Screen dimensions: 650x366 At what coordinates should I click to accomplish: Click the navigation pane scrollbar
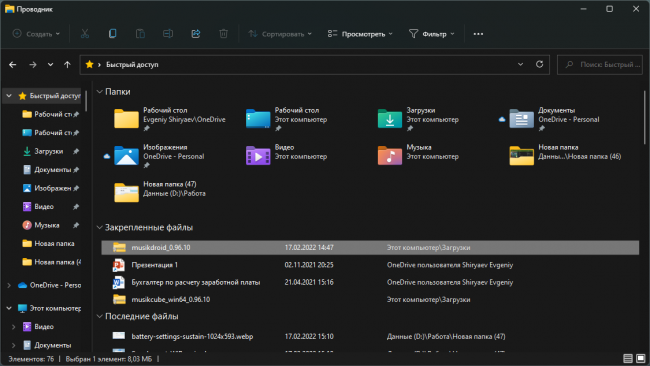(86, 101)
